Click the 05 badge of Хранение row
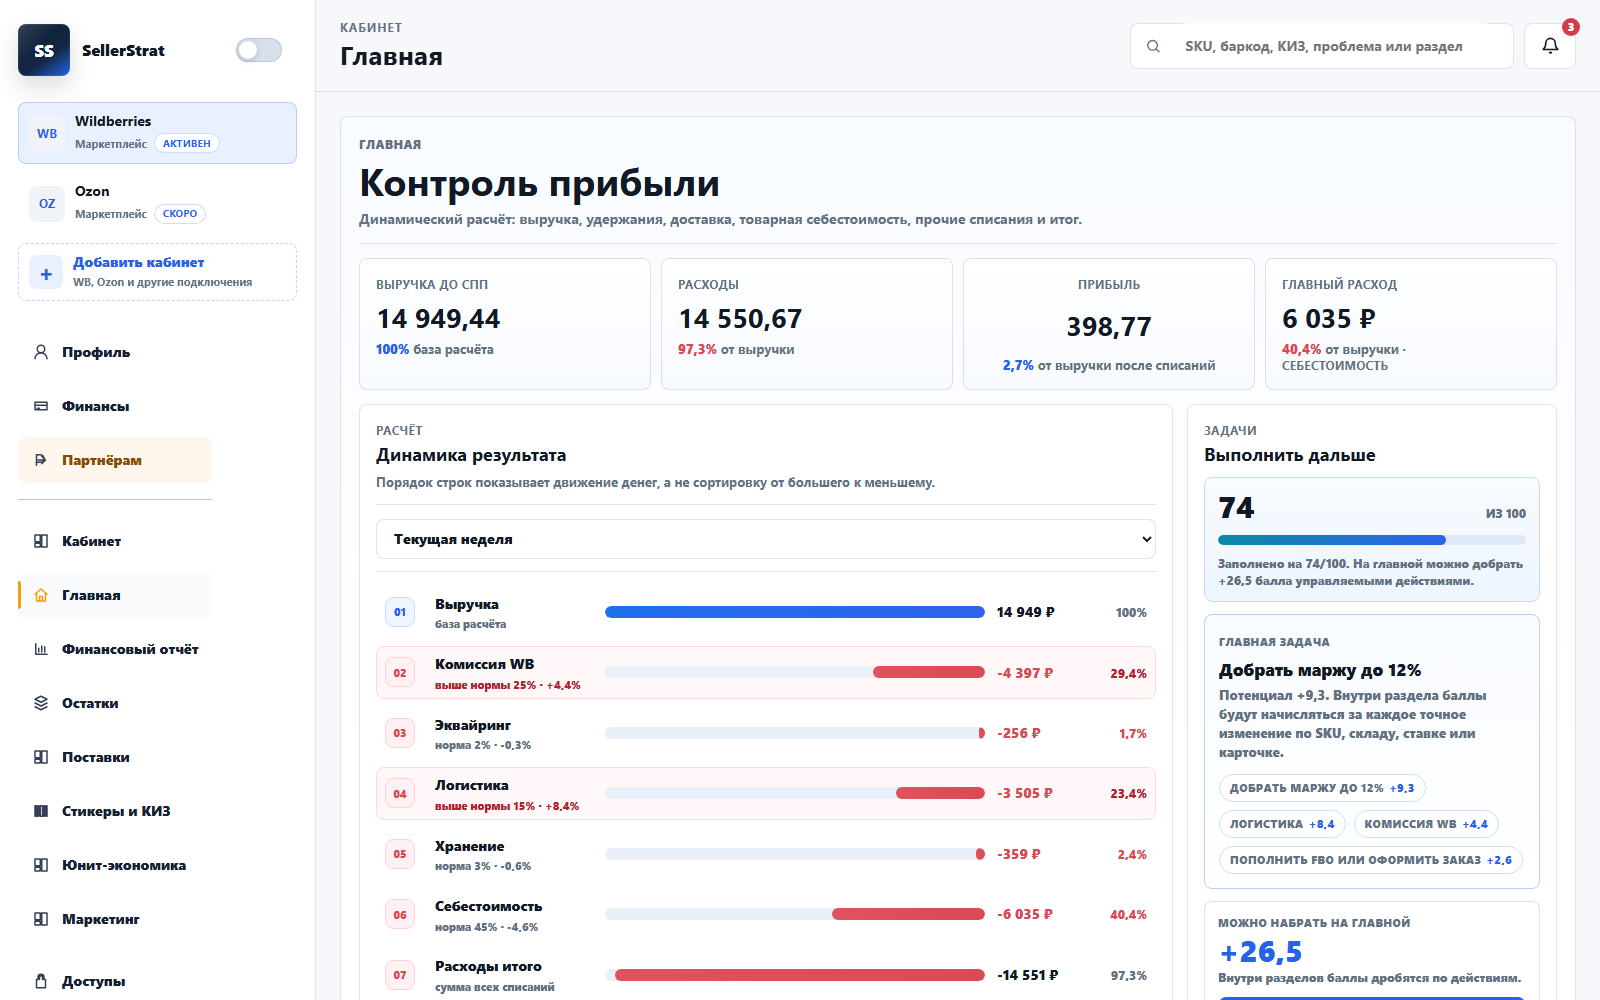Image resolution: width=1600 pixels, height=1000 pixels. [x=400, y=854]
